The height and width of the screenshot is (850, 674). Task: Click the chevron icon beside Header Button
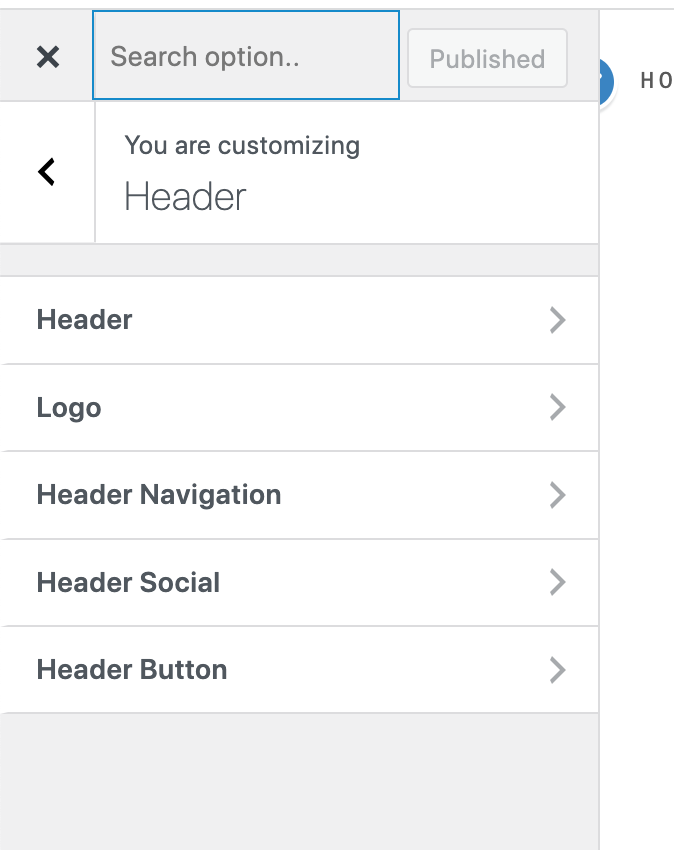(557, 670)
